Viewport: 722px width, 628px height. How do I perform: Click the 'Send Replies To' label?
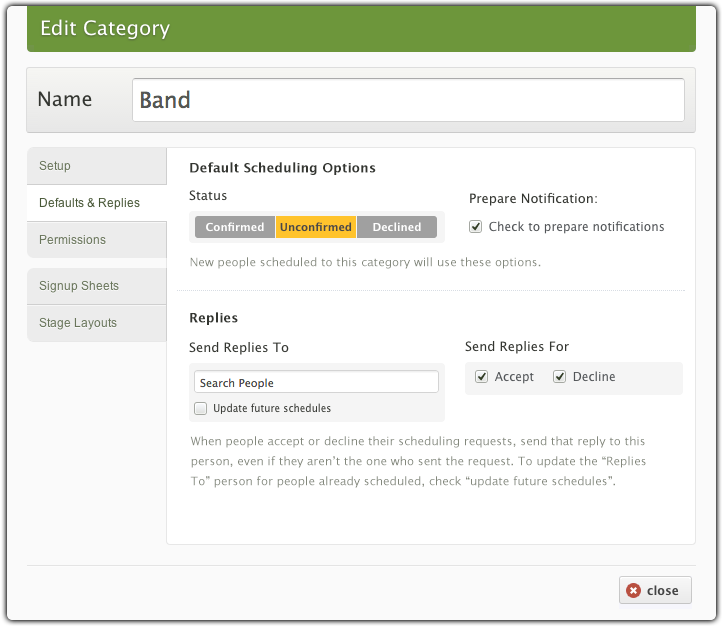click(239, 347)
